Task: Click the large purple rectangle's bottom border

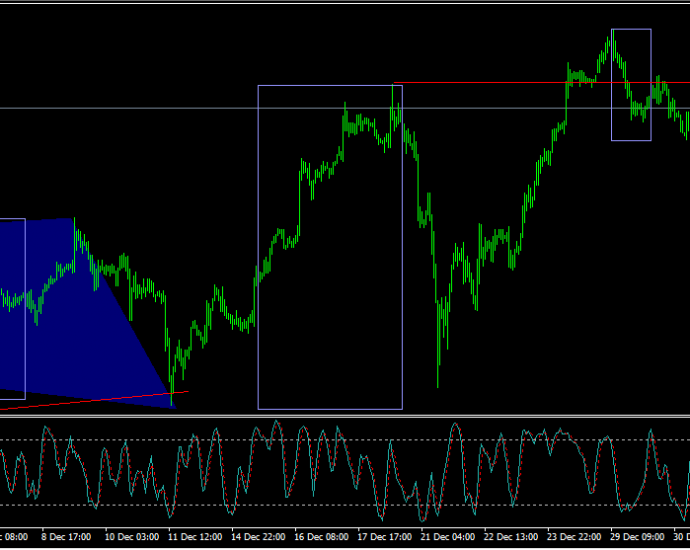Action: (330, 409)
